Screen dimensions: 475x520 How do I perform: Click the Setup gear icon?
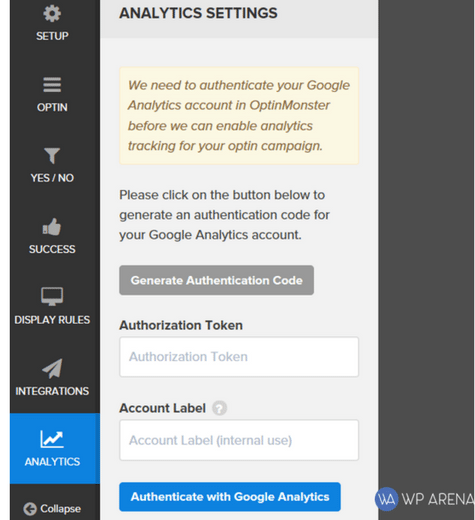point(52,14)
